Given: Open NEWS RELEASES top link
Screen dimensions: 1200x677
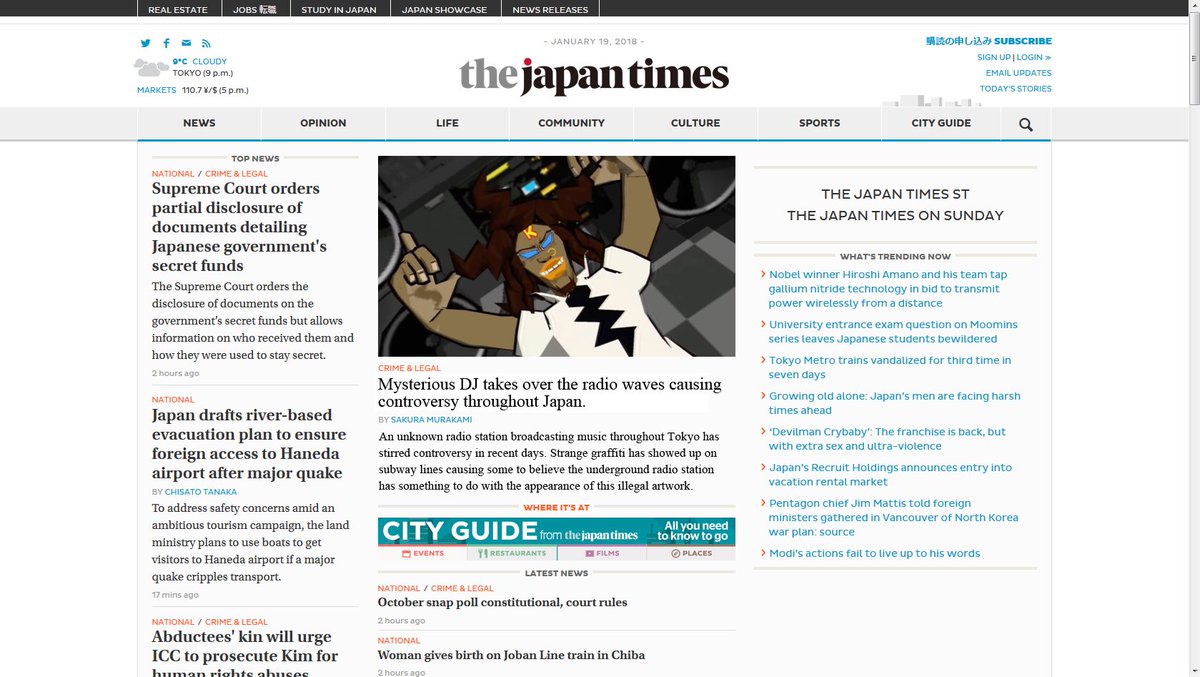Looking at the screenshot, I should coord(550,9).
